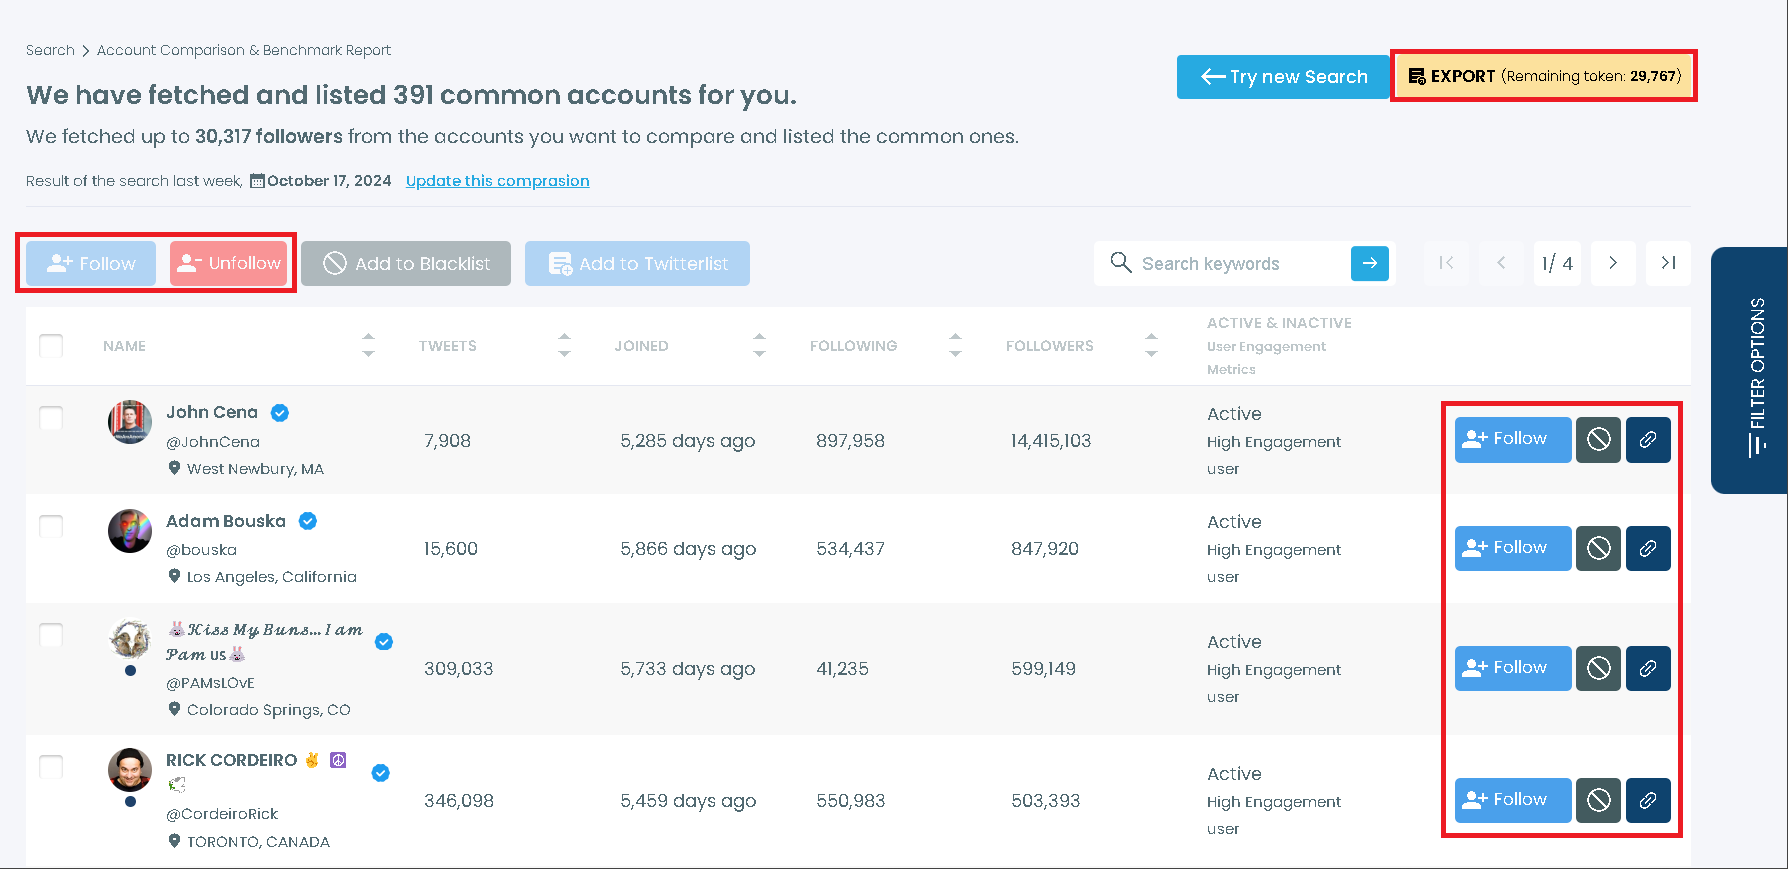Open John Cena's avatar picture
The height and width of the screenshot is (869, 1788).
[130, 422]
